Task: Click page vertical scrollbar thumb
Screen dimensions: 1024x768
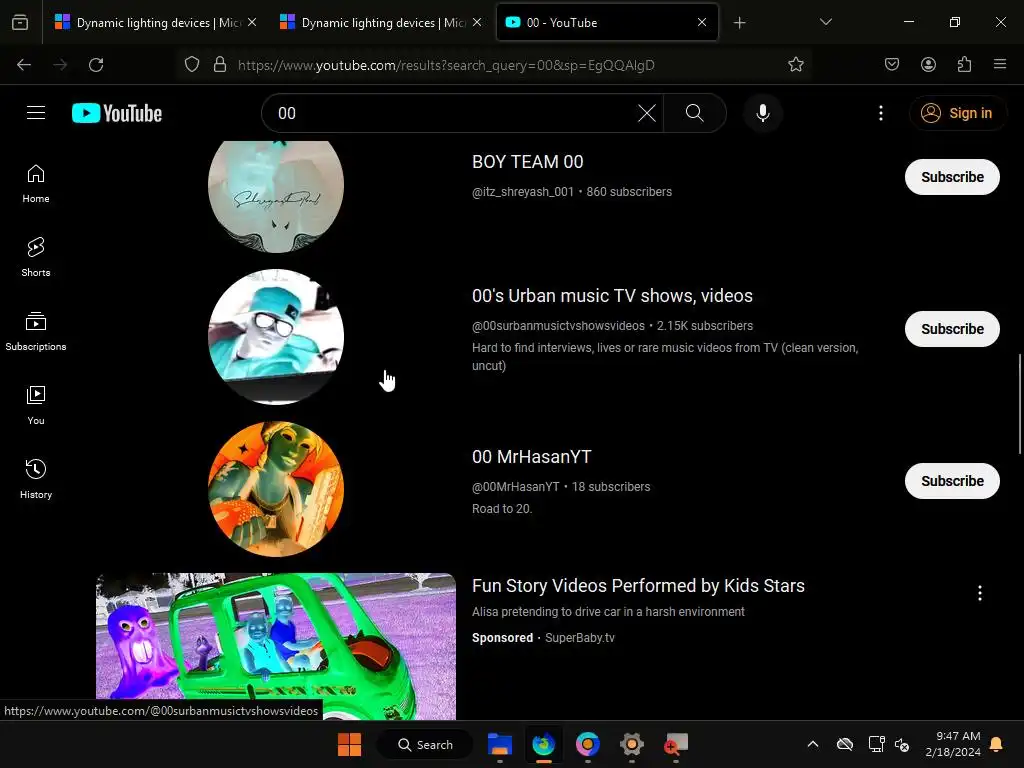Action: pyautogui.click(x=1020, y=404)
